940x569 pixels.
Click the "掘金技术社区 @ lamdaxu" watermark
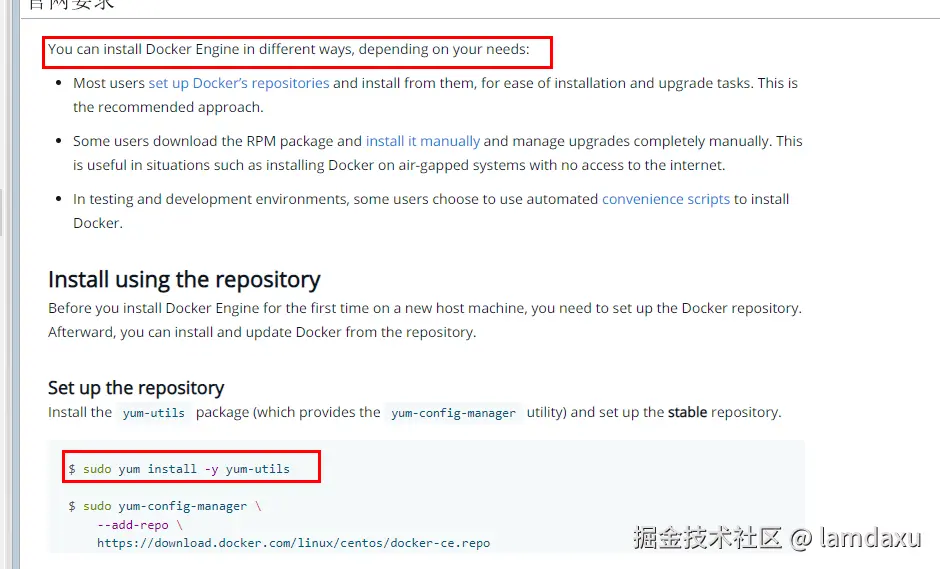(x=776, y=538)
